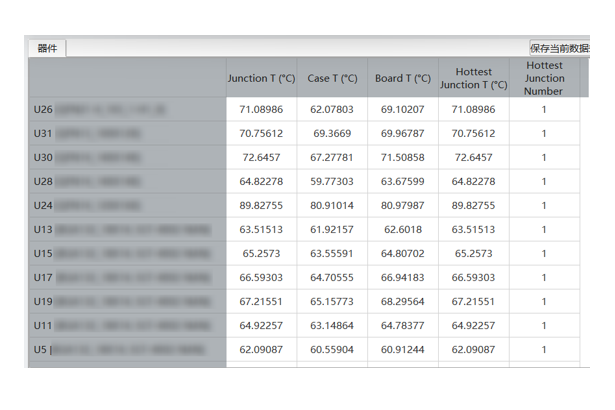Select the Hottest Junction Number header
The image size is (615, 410).
[x=544, y=78]
